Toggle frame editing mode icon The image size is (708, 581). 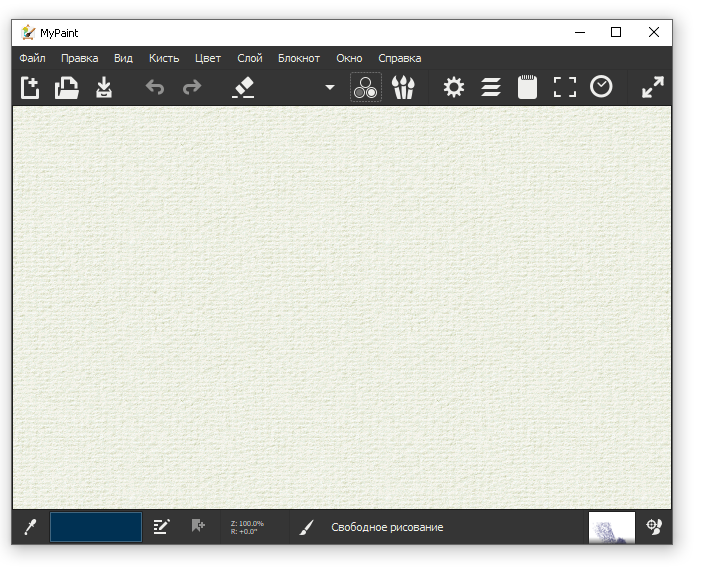click(565, 87)
